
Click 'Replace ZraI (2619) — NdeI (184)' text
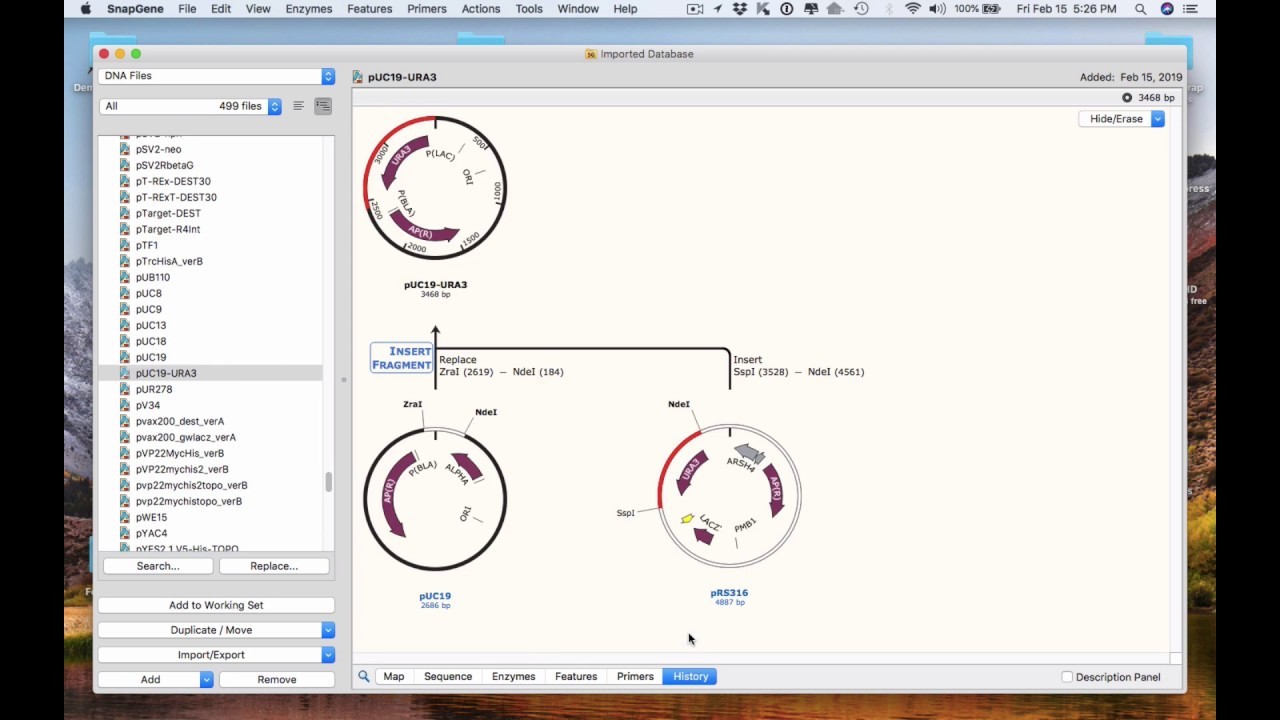[501, 366]
